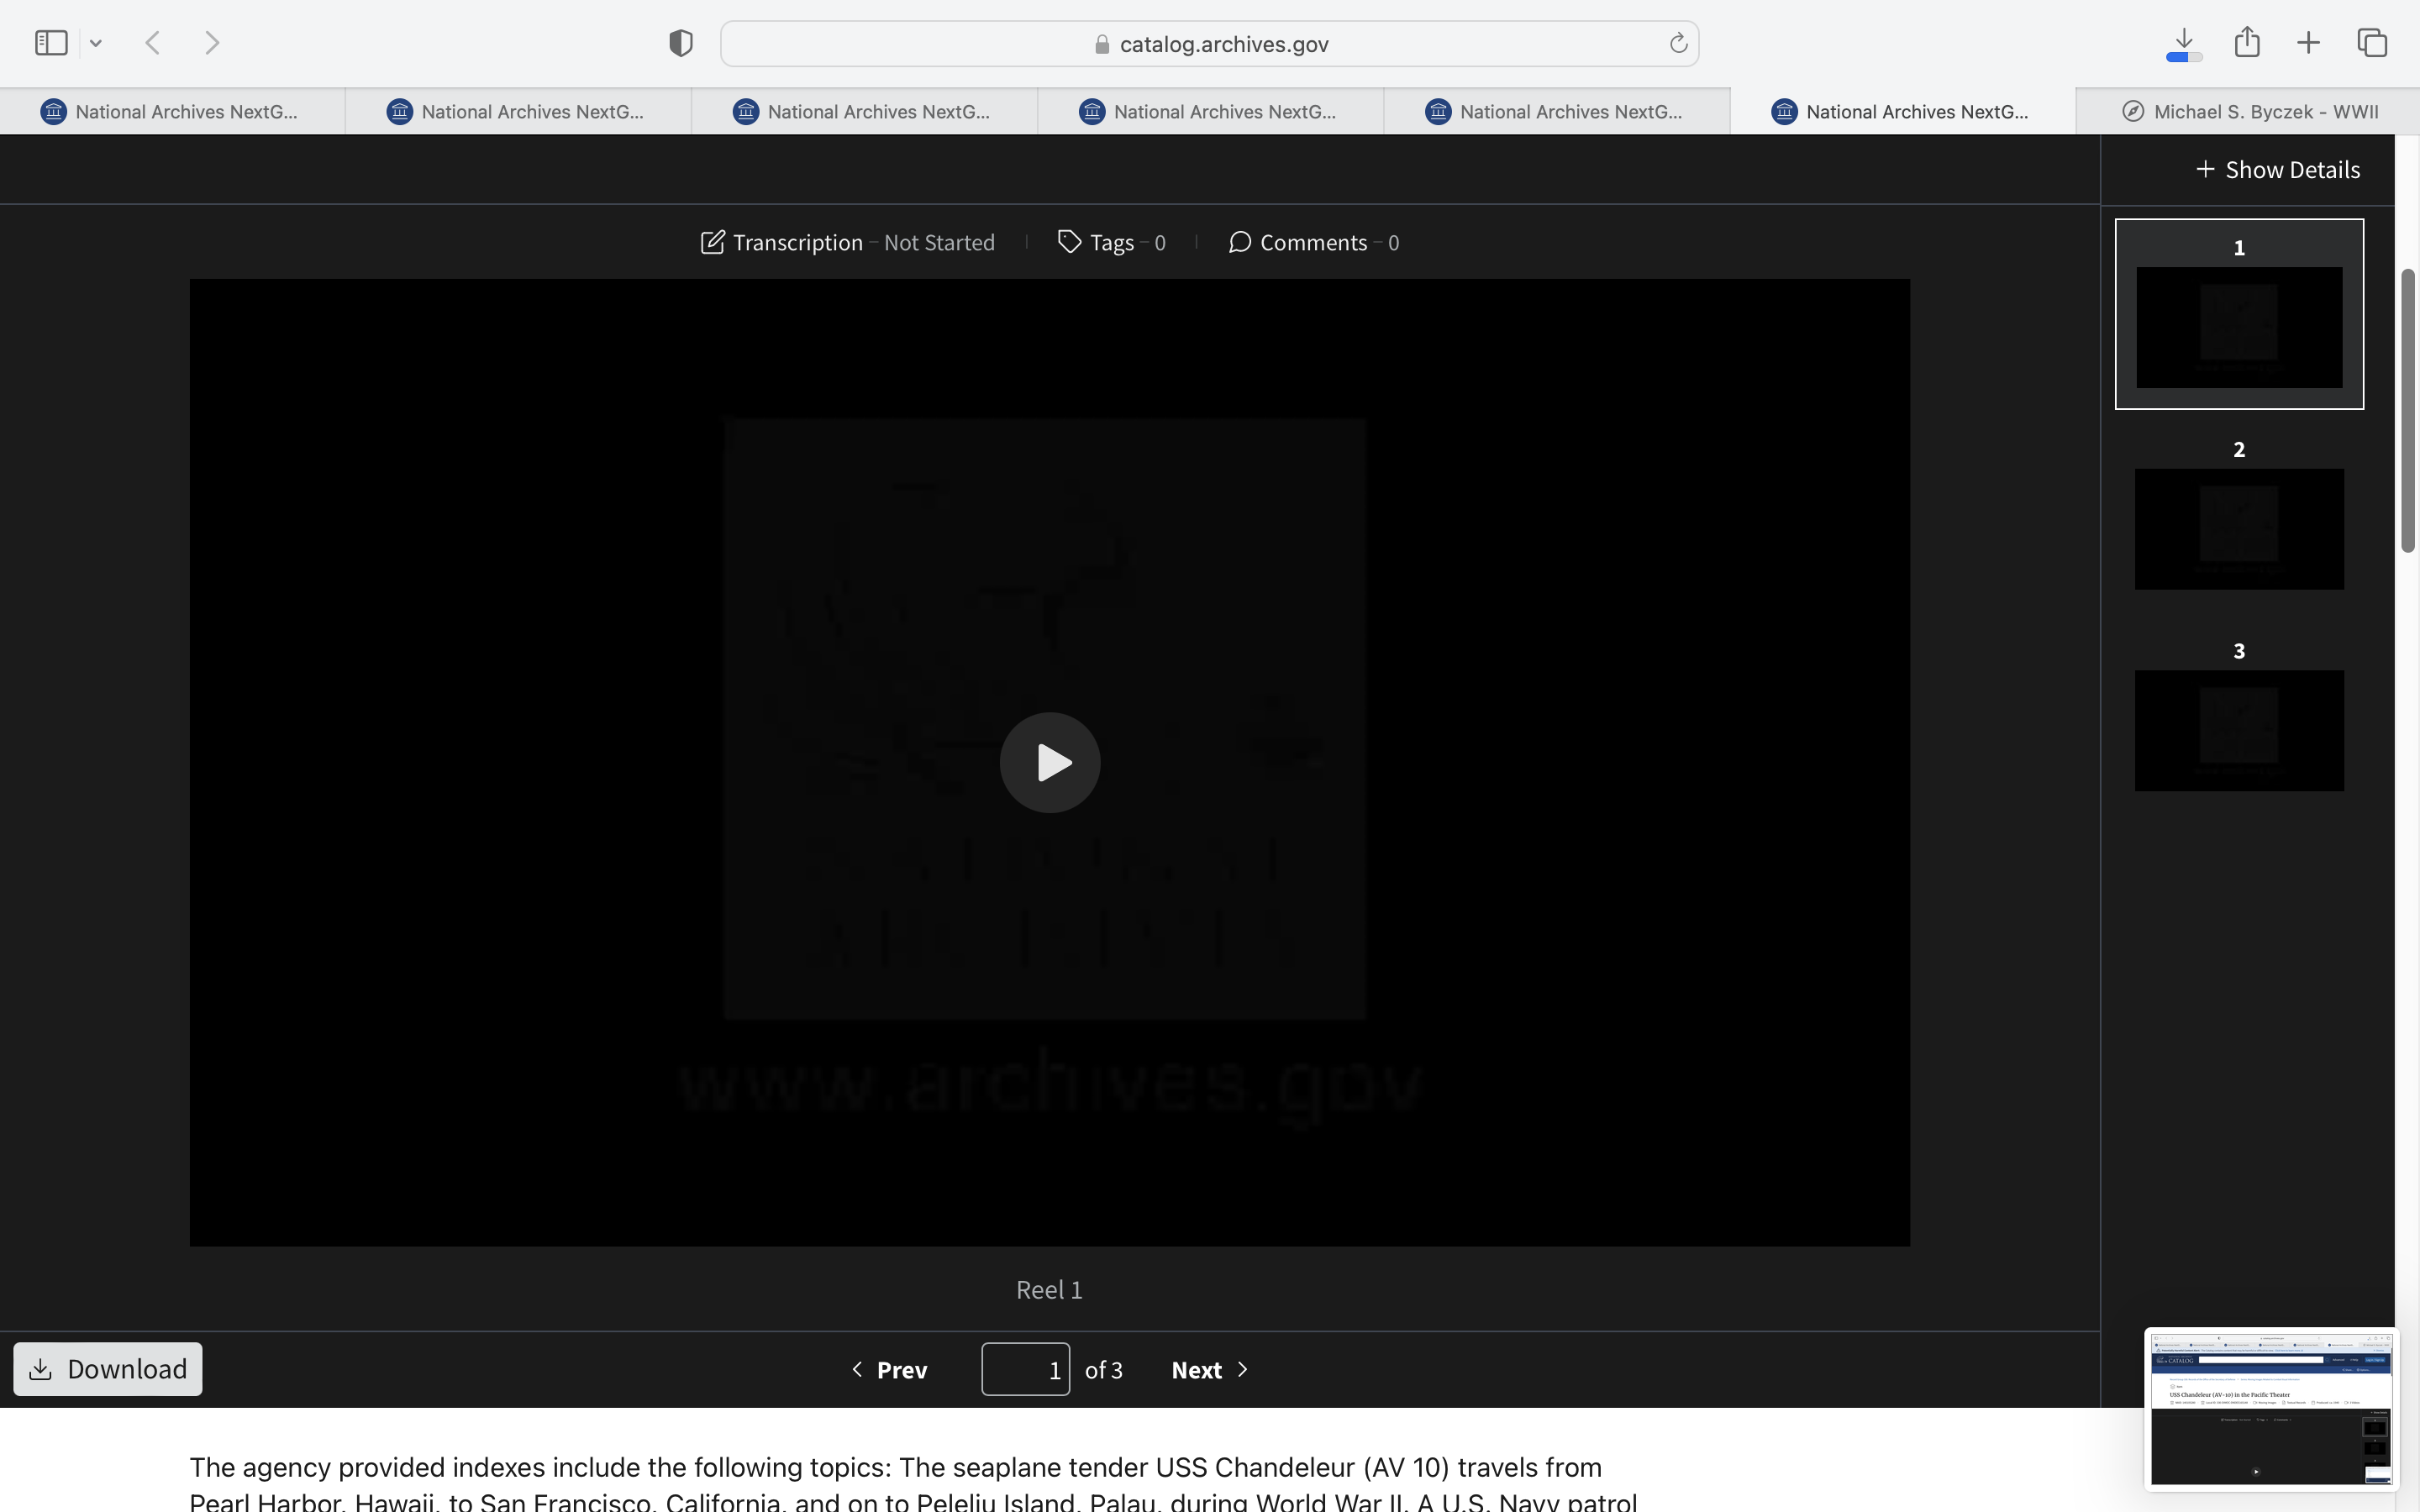
Task: Open Tags section
Action: (1111, 242)
